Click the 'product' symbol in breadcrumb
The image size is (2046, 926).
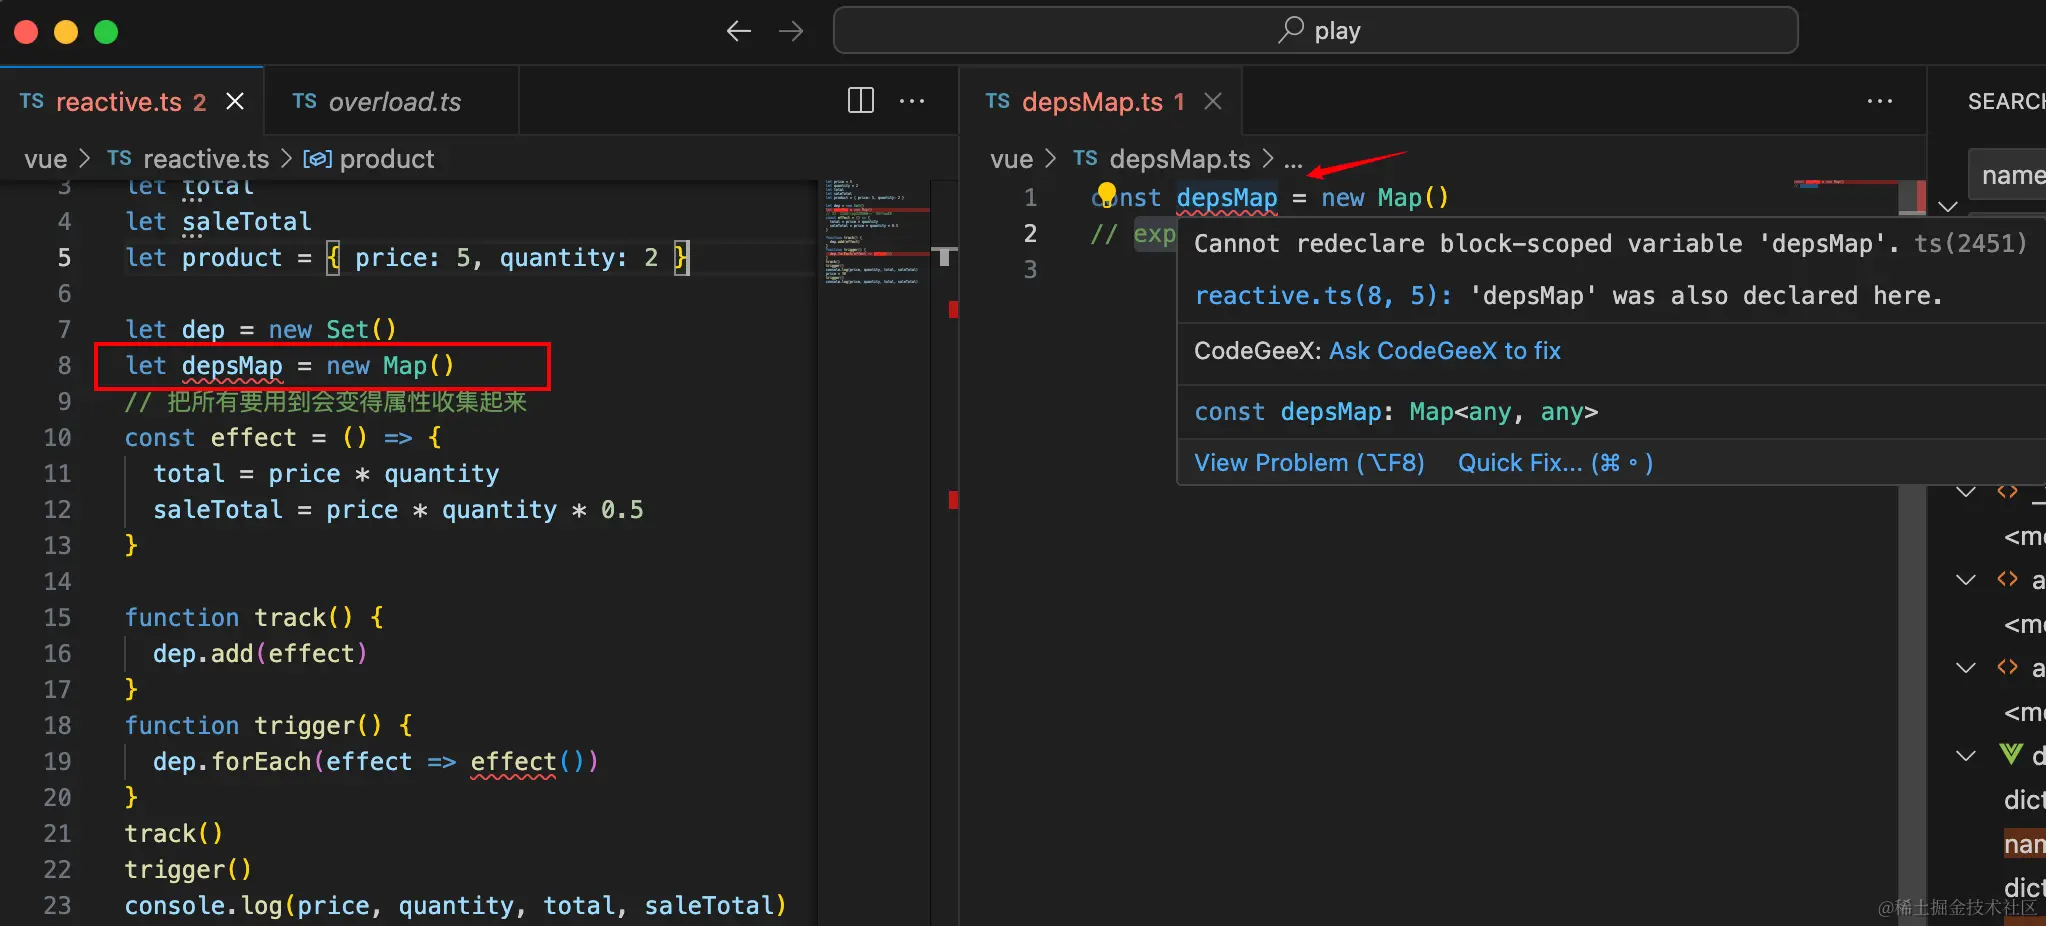[386, 159]
